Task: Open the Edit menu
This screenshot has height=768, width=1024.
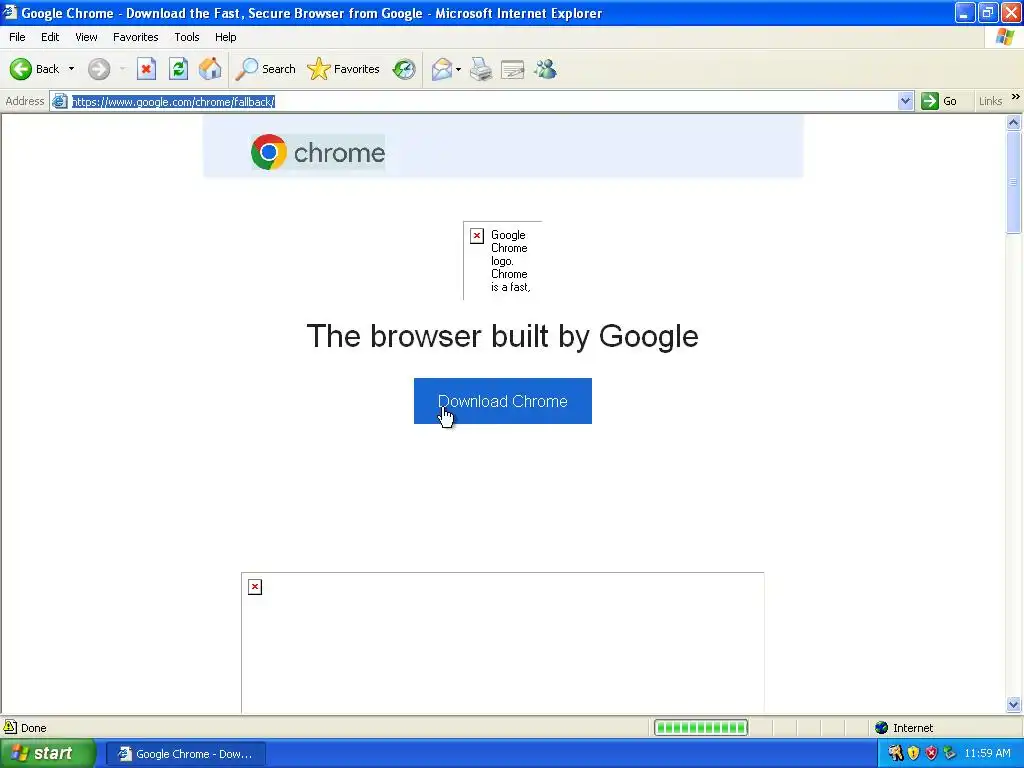Action: pyautogui.click(x=50, y=37)
